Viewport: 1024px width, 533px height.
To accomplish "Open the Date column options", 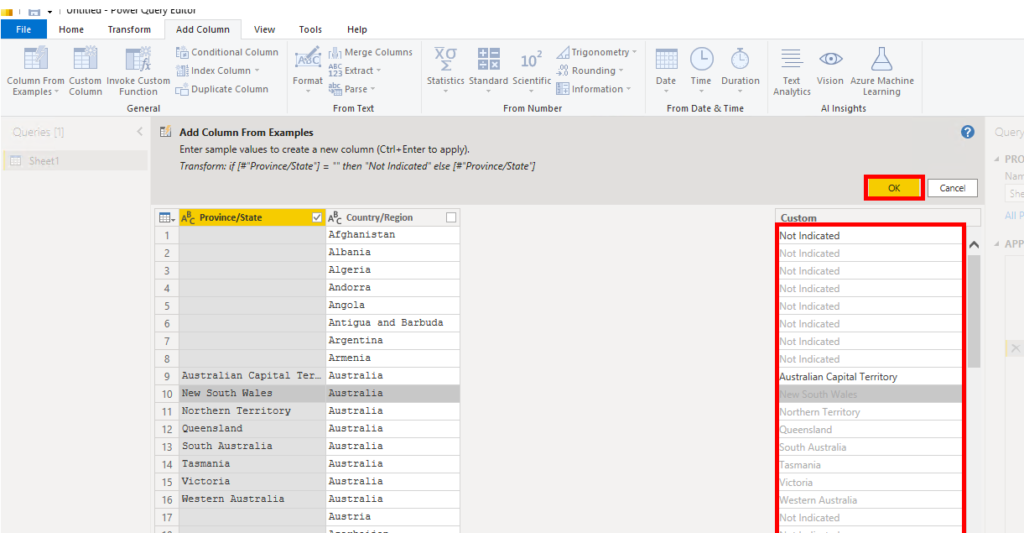I will click(666, 69).
